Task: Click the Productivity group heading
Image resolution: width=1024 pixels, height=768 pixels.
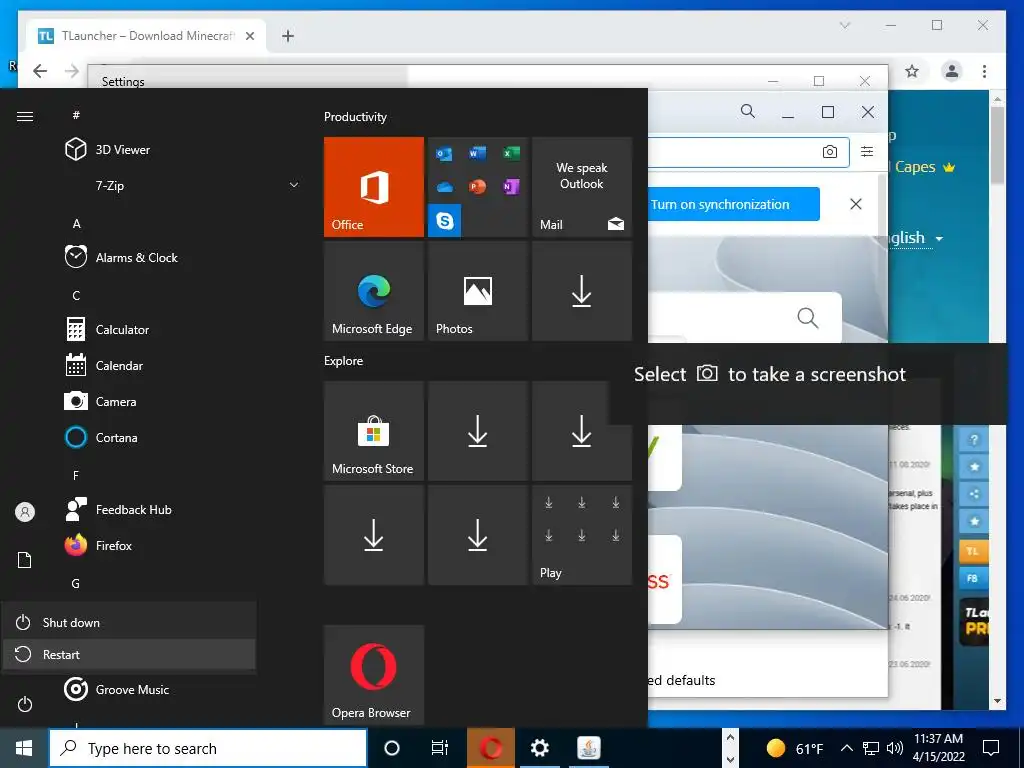Action: click(x=355, y=117)
